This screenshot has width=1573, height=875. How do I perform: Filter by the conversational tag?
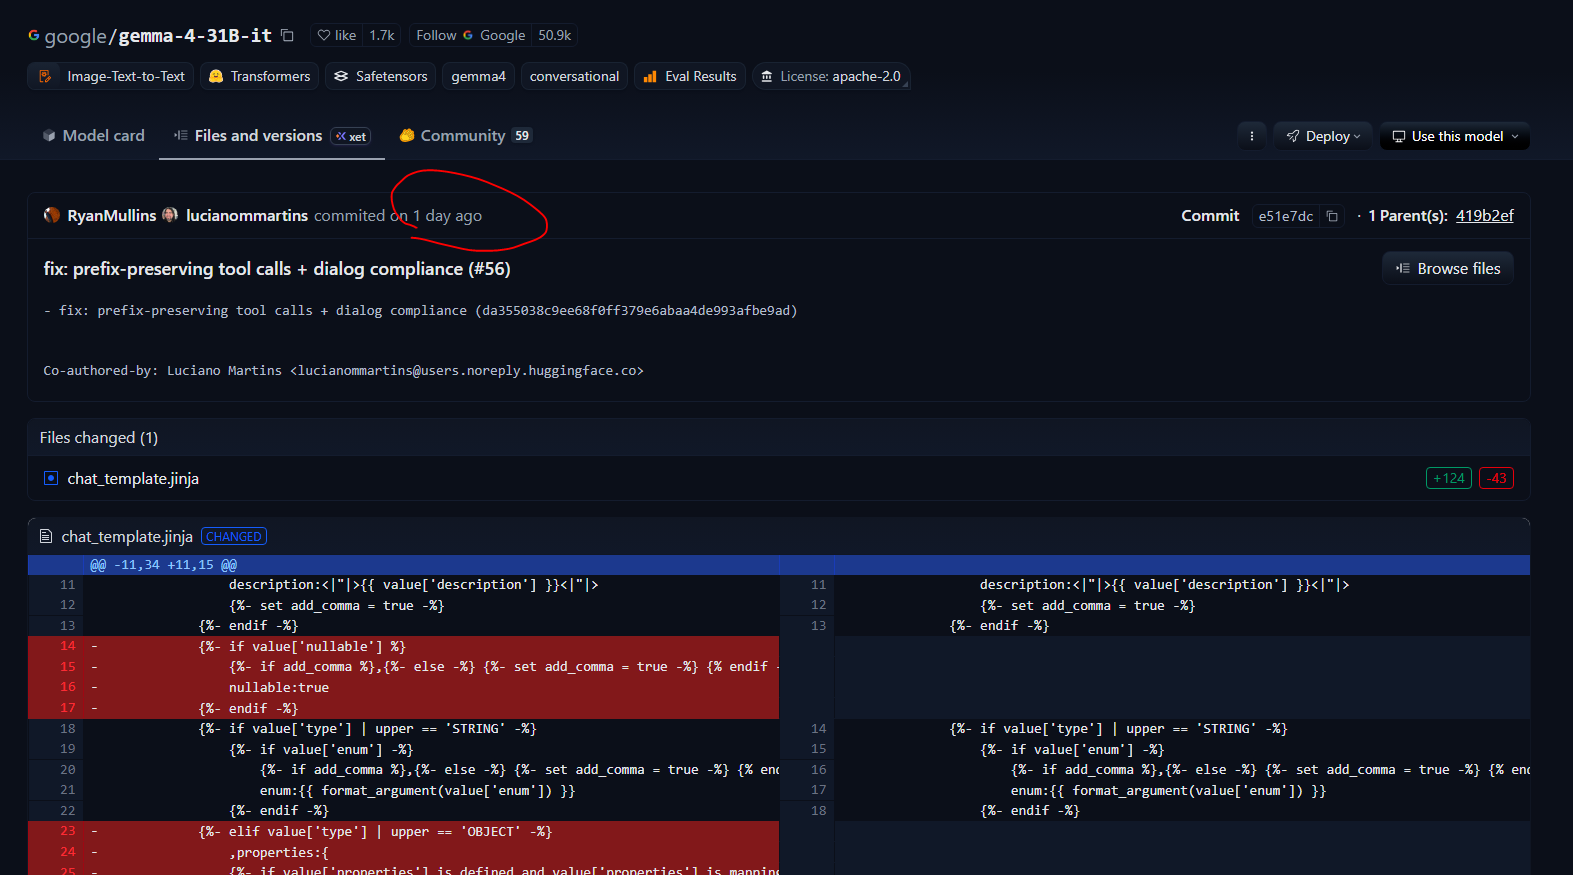point(574,76)
